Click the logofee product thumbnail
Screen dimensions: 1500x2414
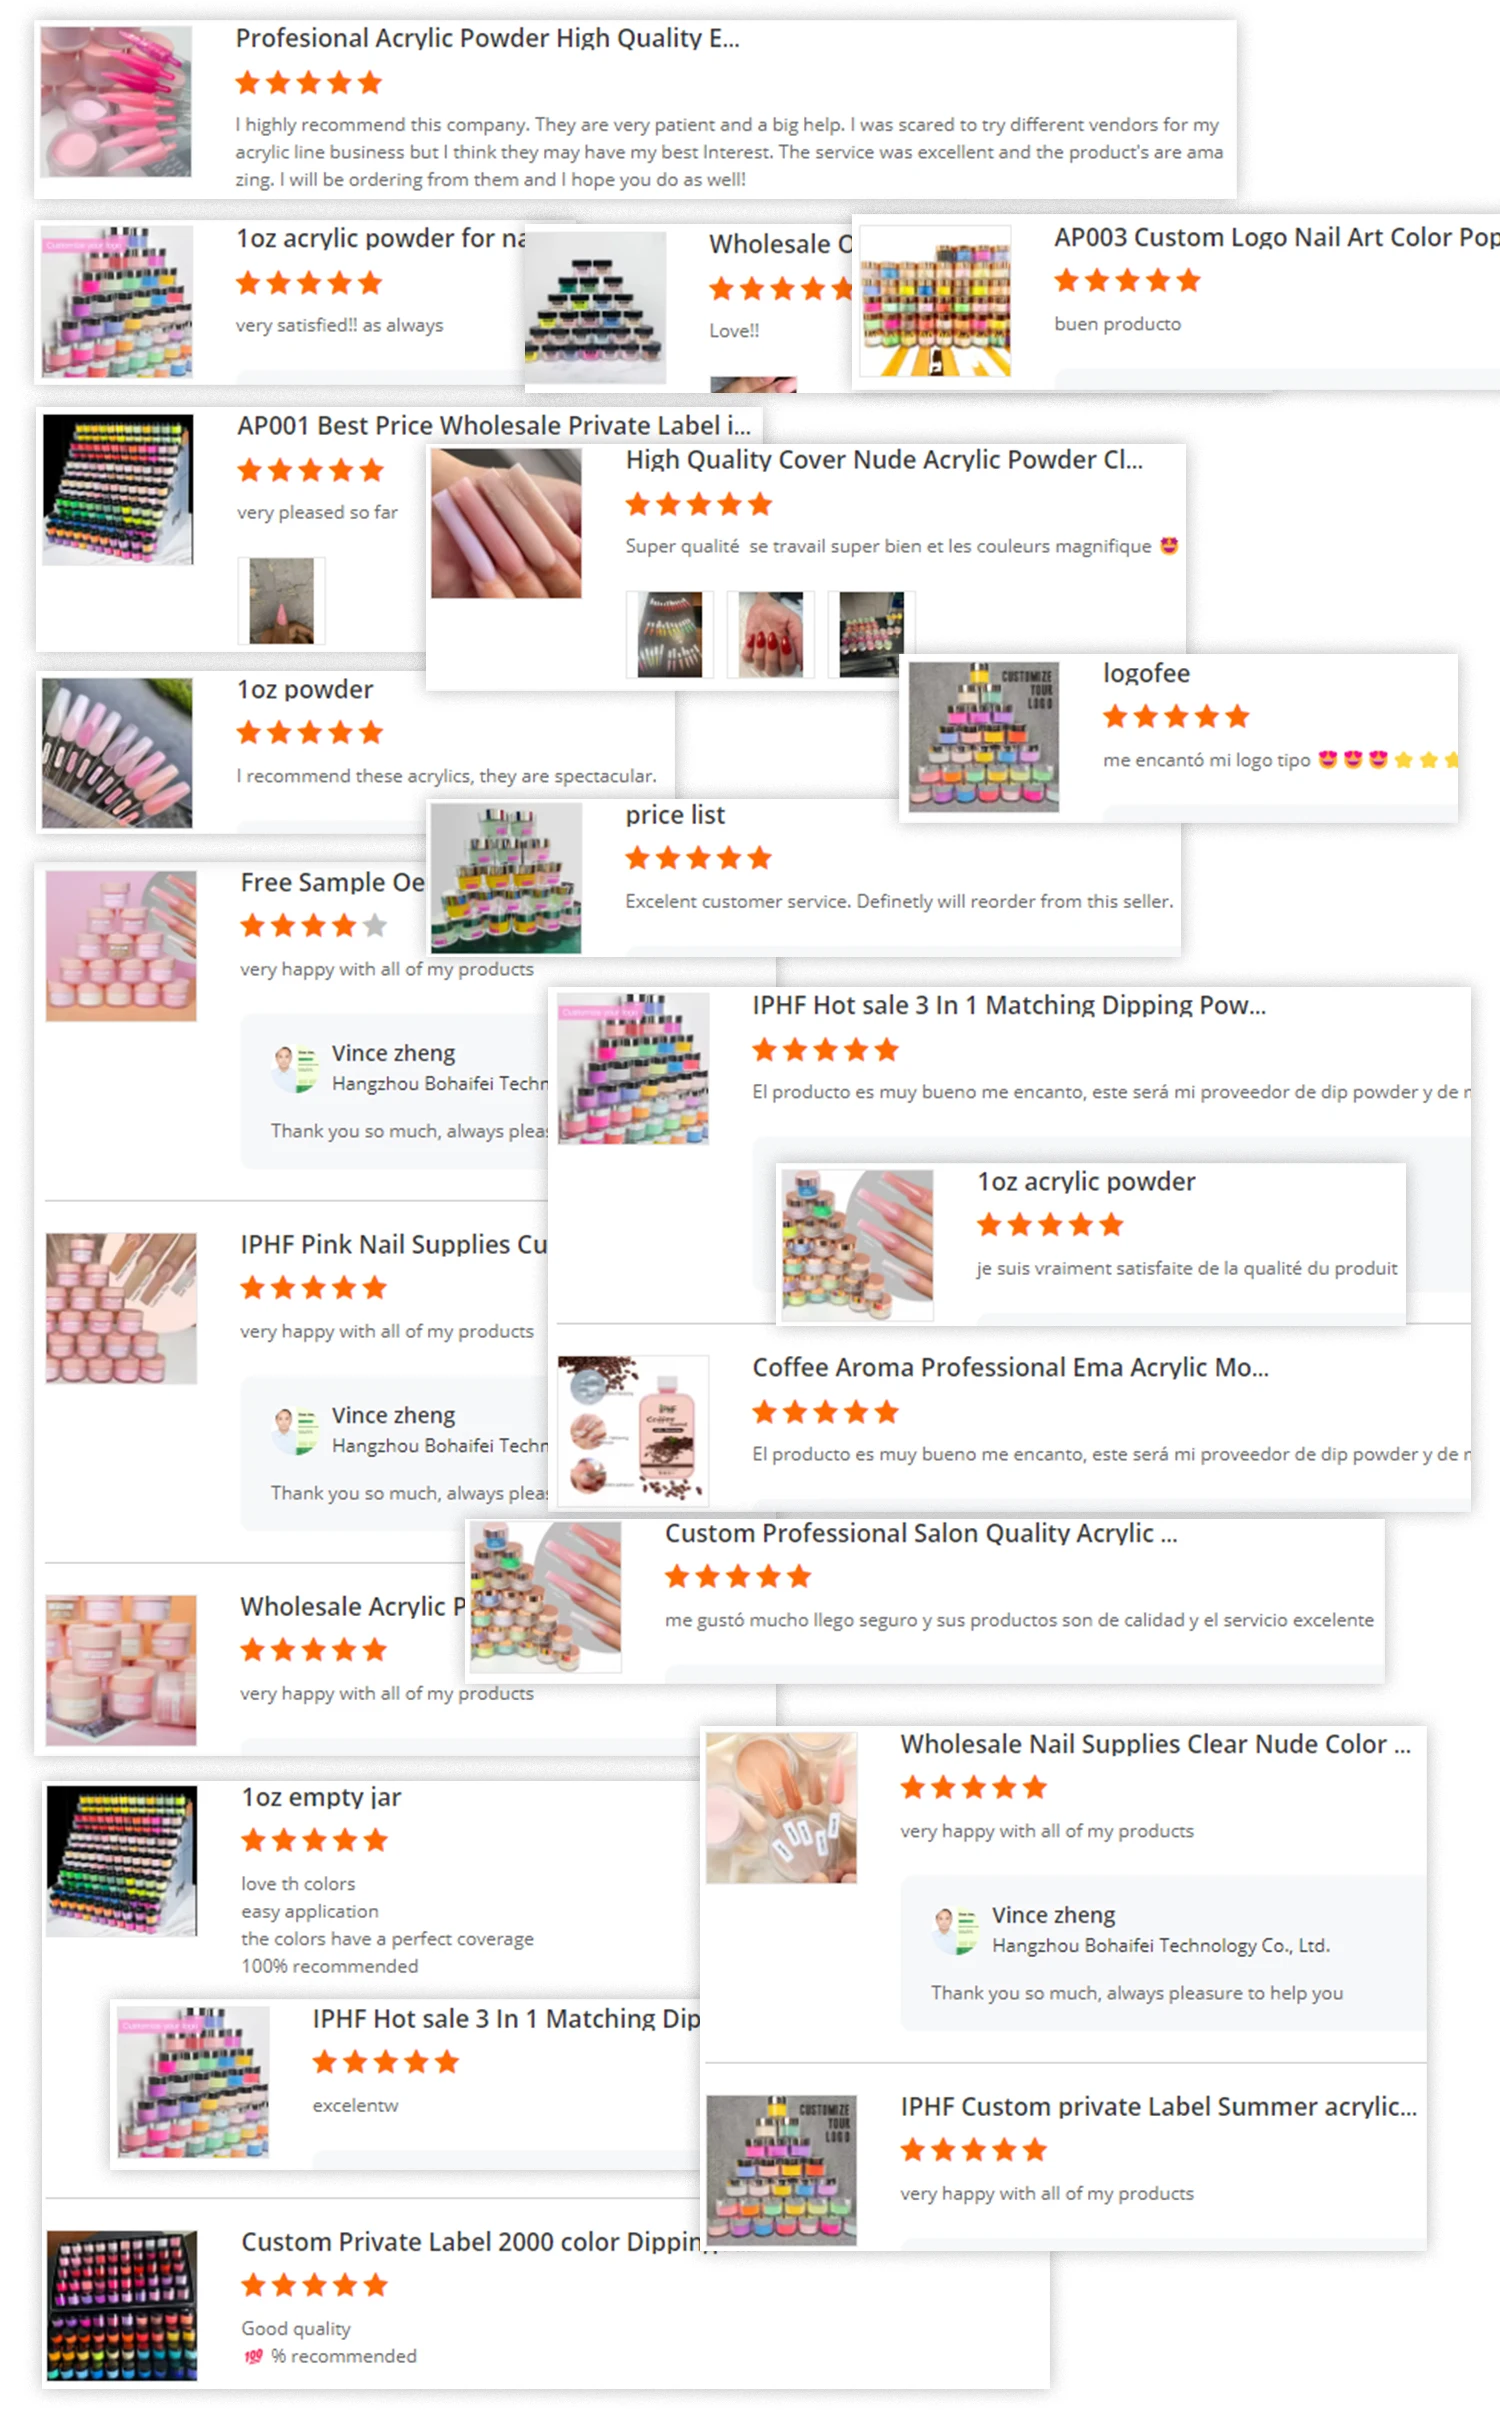tap(983, 736)
